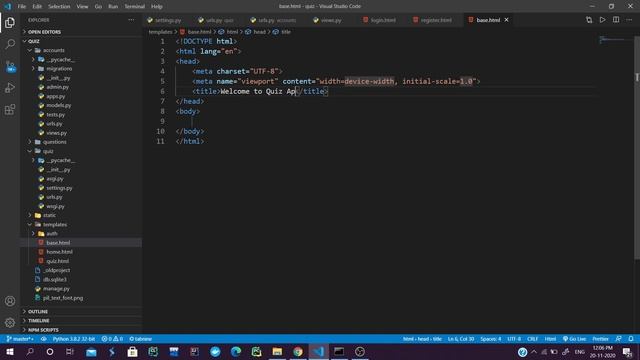
Task: Open admin.py in the accounts folder
Action: [82, 87]
